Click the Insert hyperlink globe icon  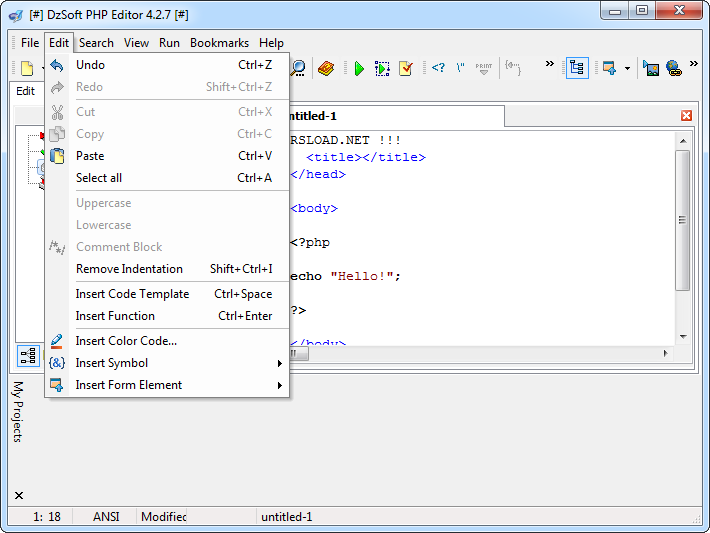coord(674,68)
